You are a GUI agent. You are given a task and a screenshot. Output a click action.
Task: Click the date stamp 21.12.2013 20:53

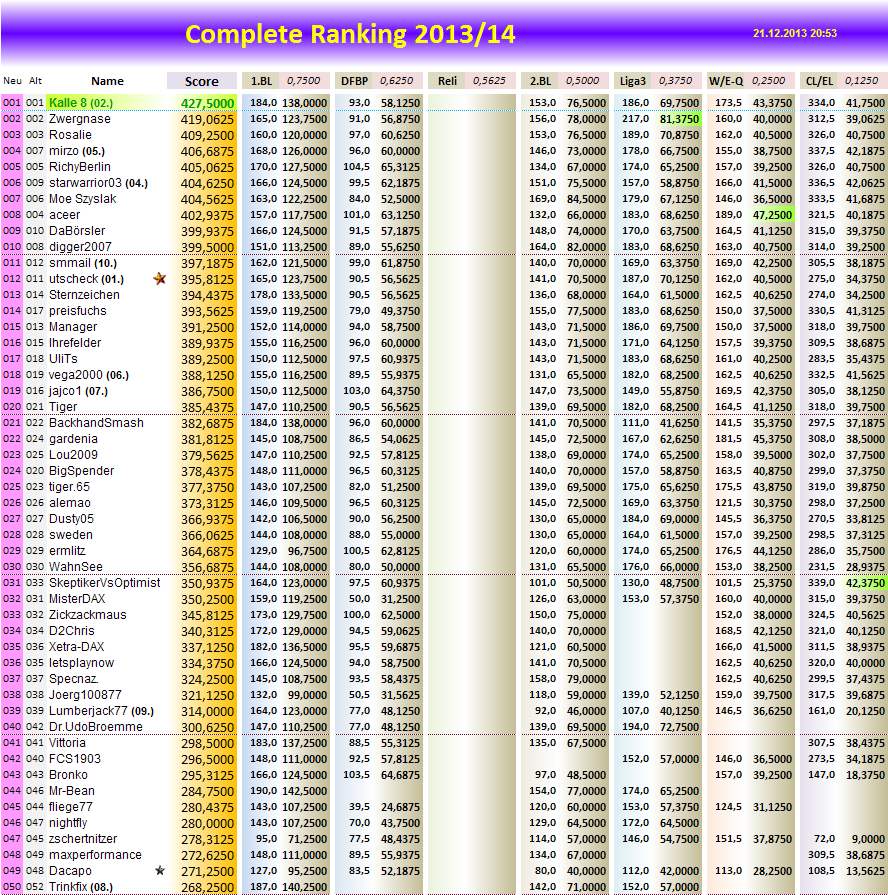pyautogui.click(x=794, y=33)
